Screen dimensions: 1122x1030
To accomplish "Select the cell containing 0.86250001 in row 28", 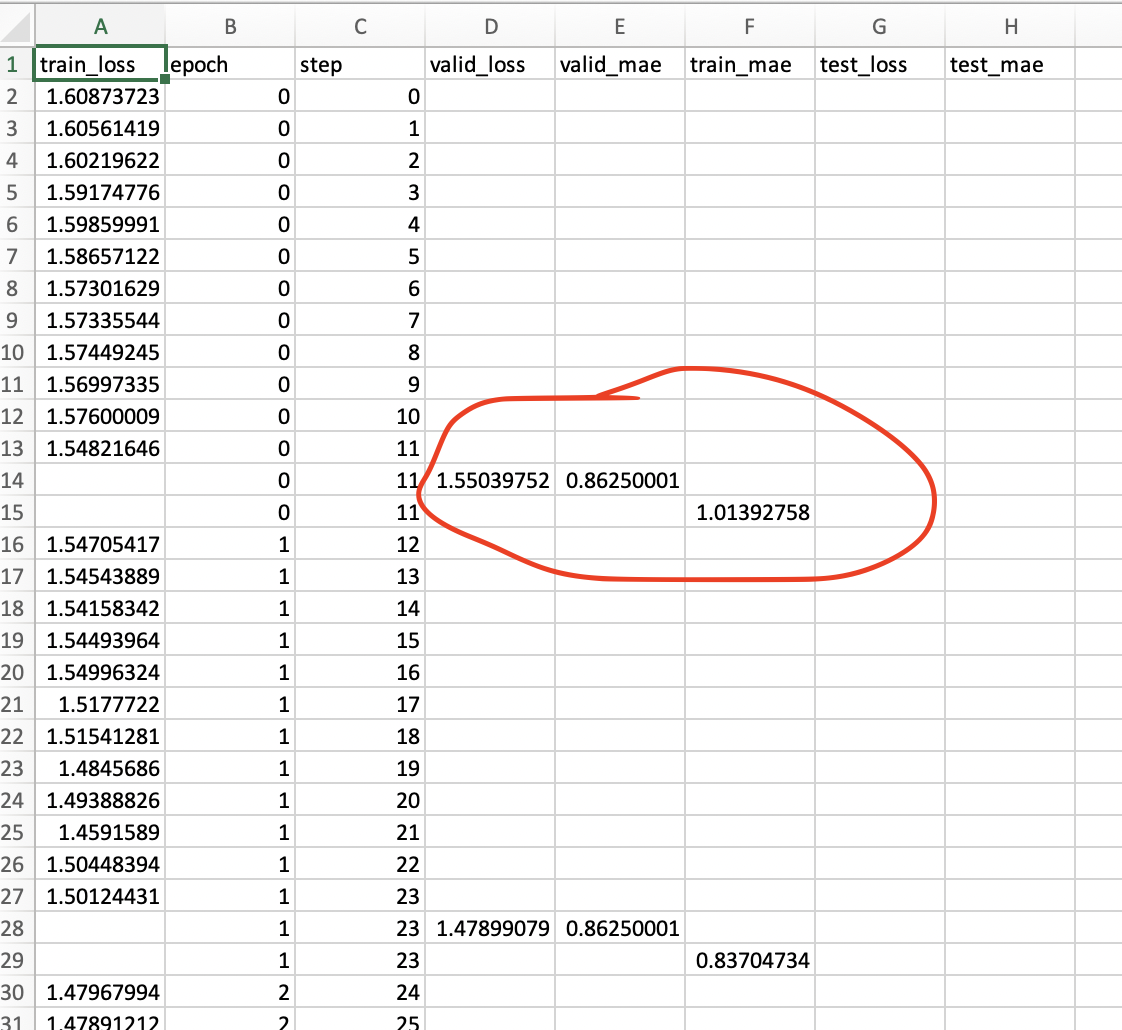I will (620, 928).
